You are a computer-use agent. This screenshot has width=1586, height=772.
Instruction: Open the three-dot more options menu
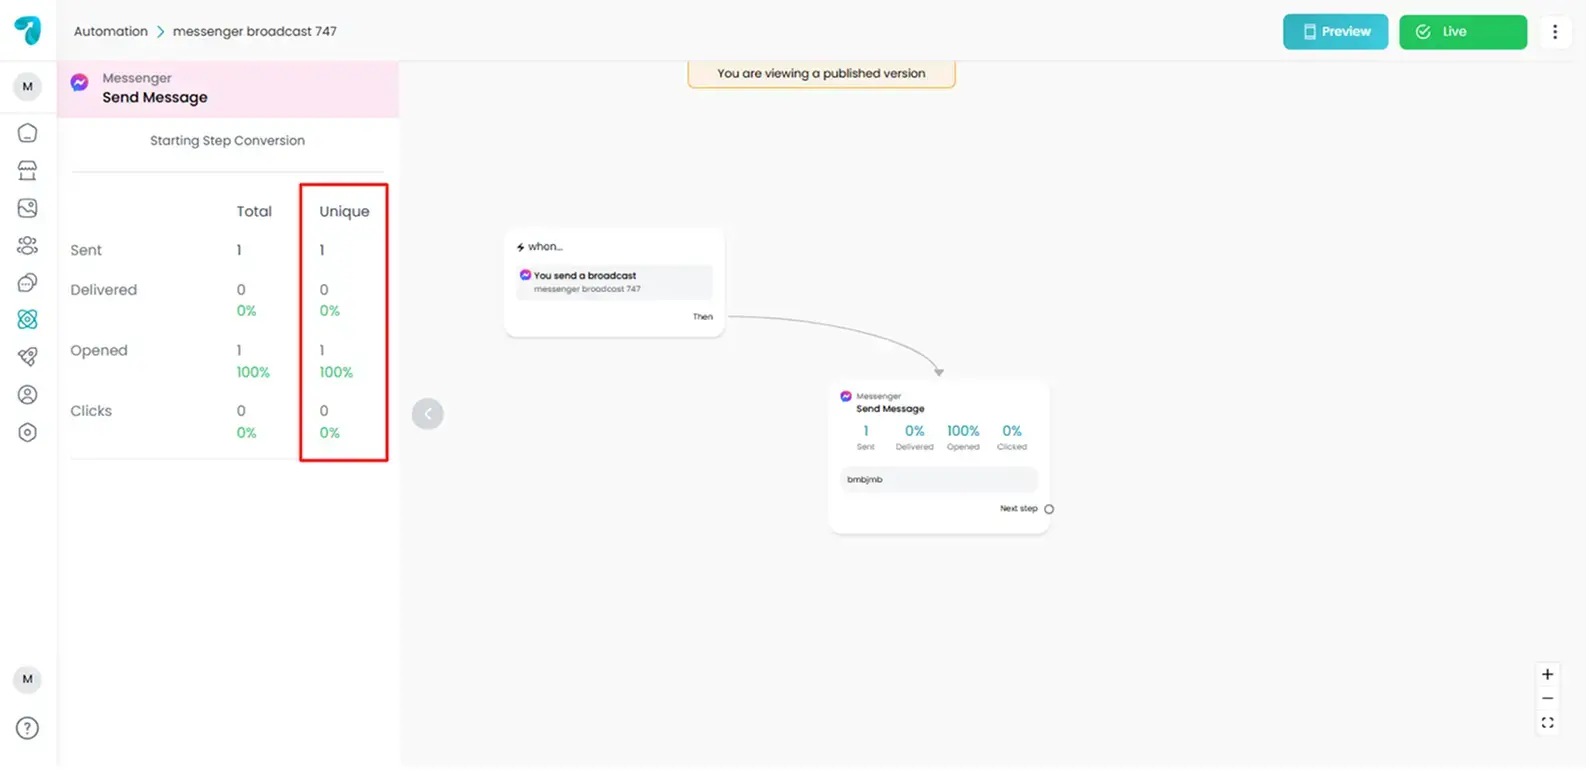coord(1554,32)
